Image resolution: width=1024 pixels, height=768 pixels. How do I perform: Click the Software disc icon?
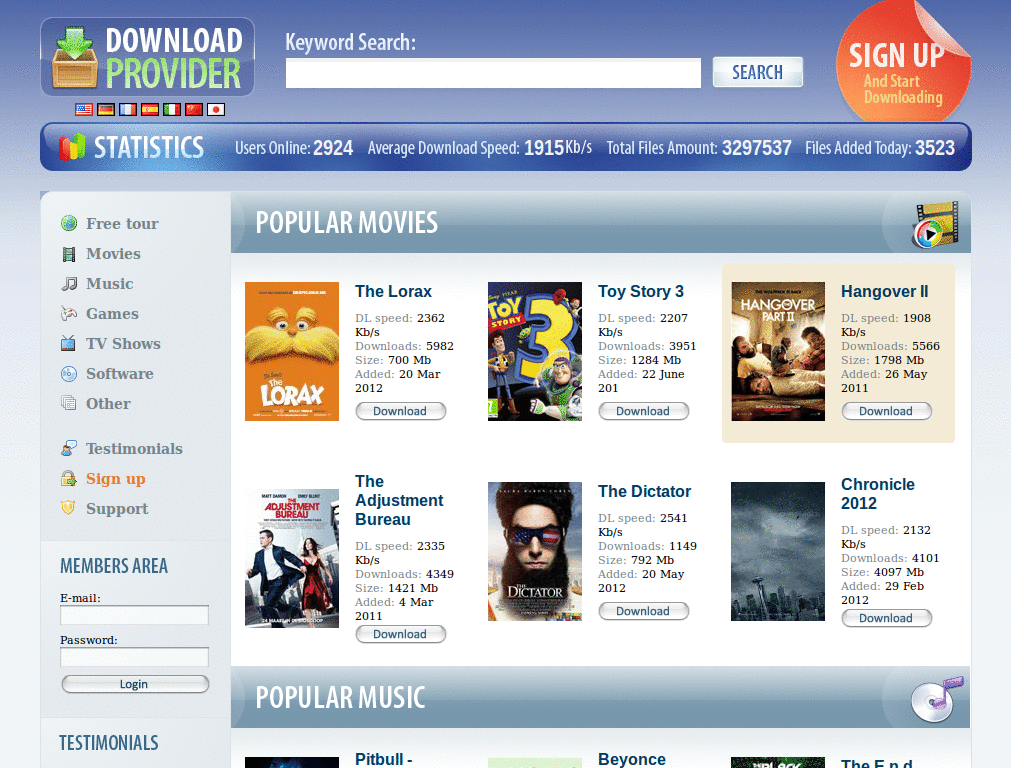pyautogui.click(x=69, y=374)
